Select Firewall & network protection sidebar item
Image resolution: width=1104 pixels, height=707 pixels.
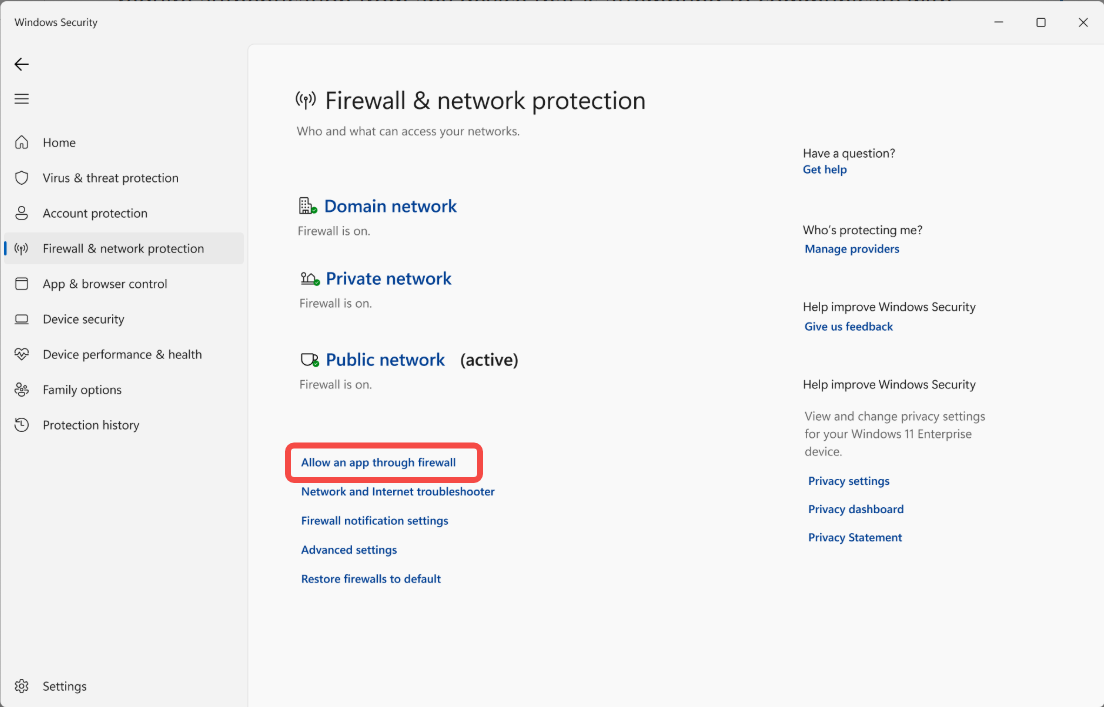(123, 248)
